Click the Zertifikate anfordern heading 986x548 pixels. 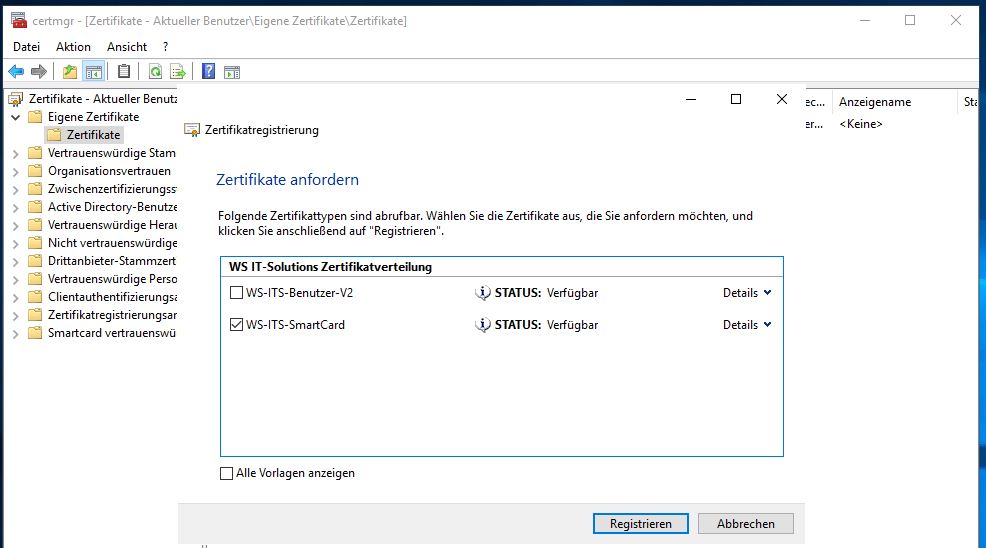click(287, 179)
